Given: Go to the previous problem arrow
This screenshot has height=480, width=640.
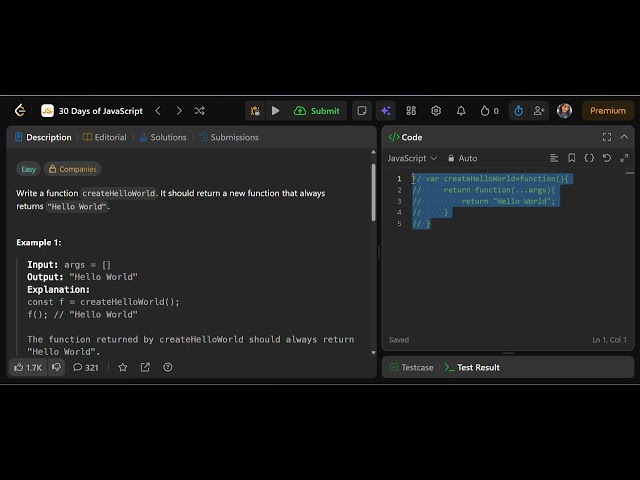Looking at the screenshot, I should point(158,111).
